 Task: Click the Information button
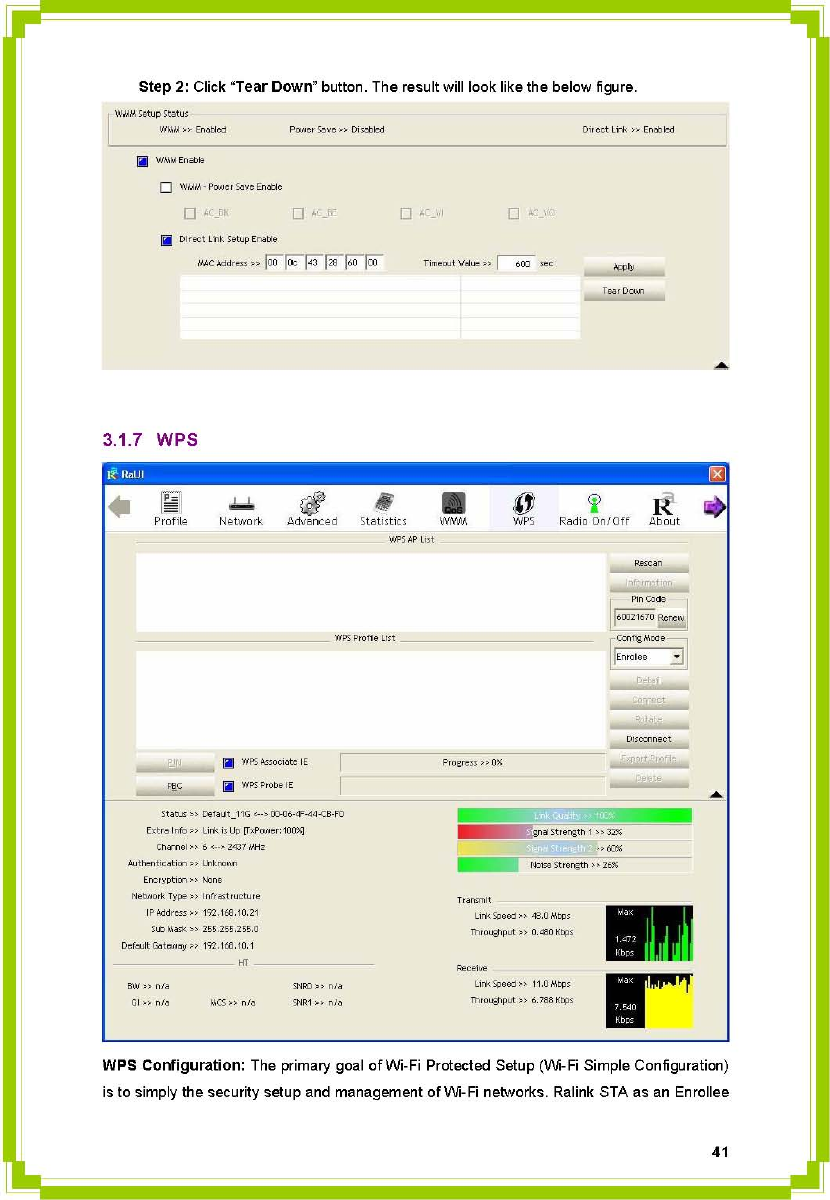click(649, 583)
